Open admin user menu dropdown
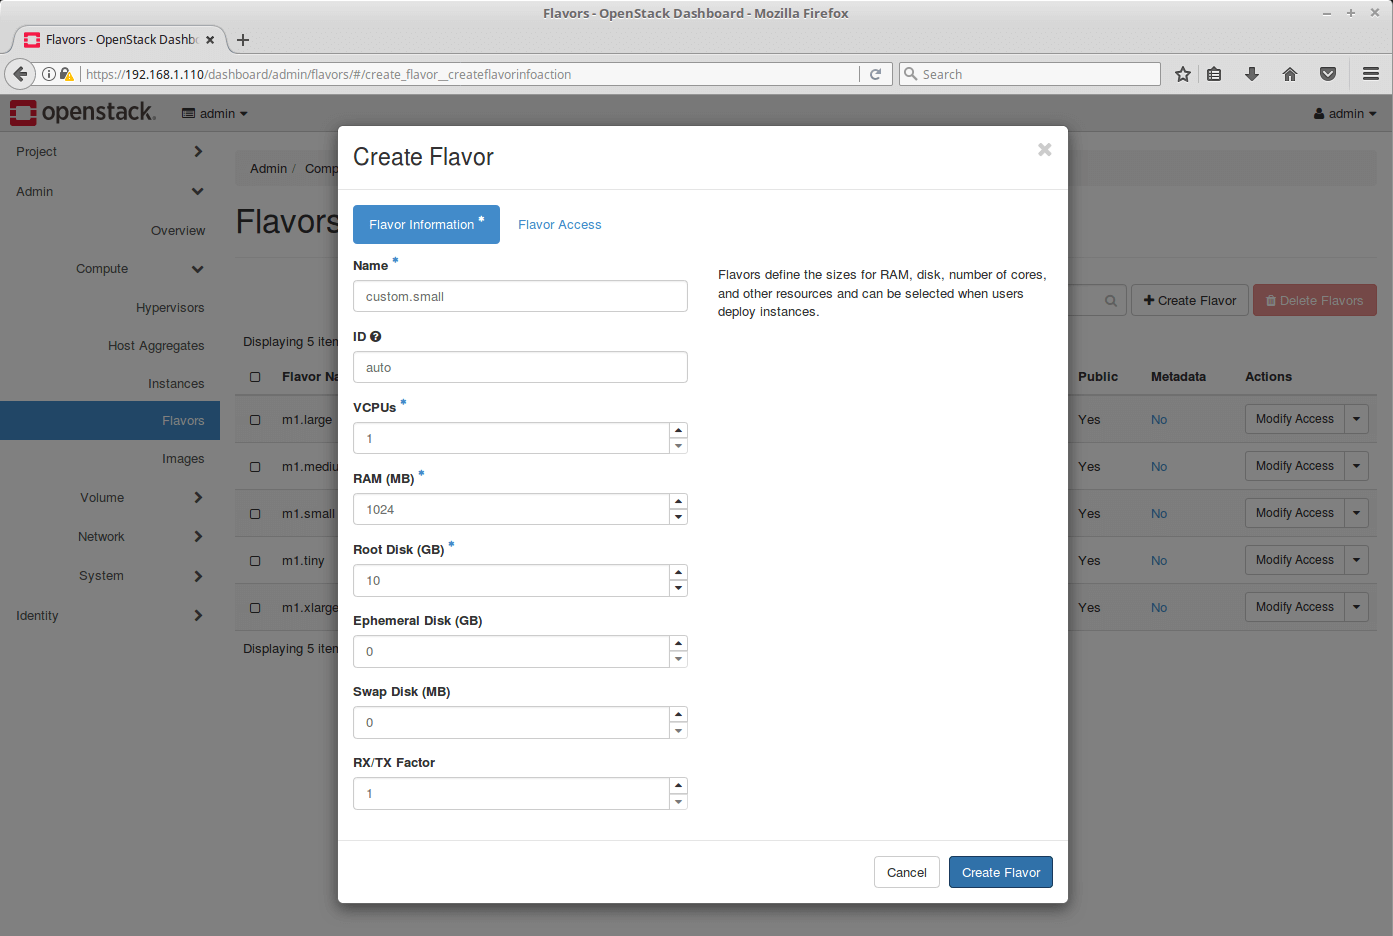The image size is (1393, 936). (x=1345, y=113)
